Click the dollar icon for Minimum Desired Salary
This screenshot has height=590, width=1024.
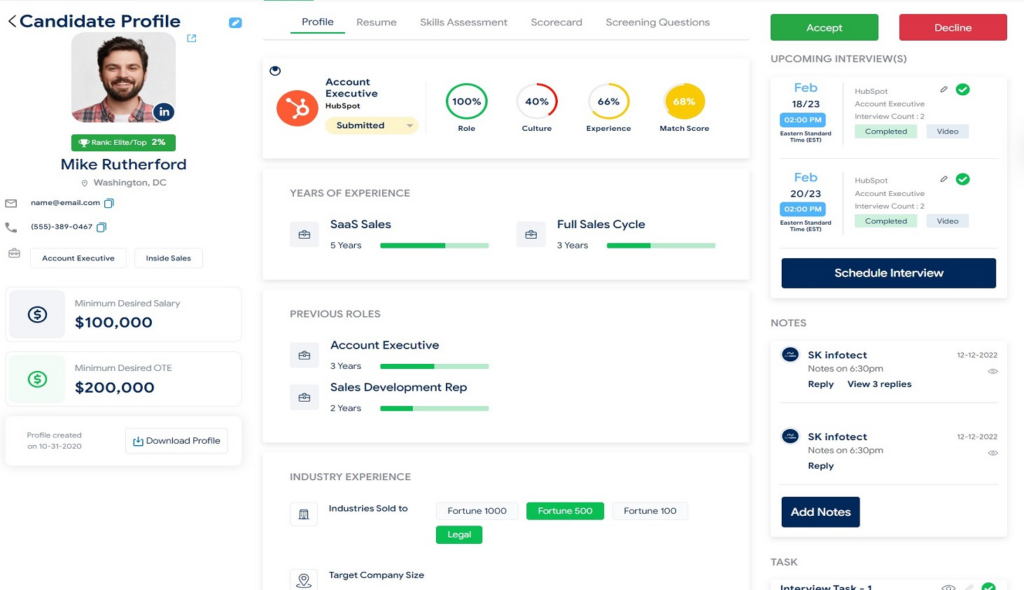(37, 314)
